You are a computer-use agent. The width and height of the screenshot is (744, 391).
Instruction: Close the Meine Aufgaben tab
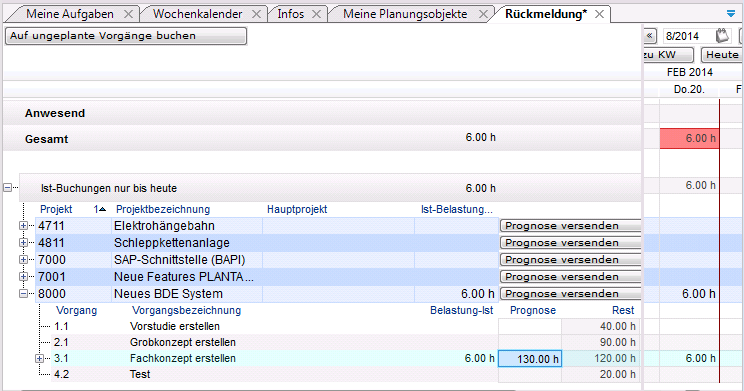coord(128,14)
